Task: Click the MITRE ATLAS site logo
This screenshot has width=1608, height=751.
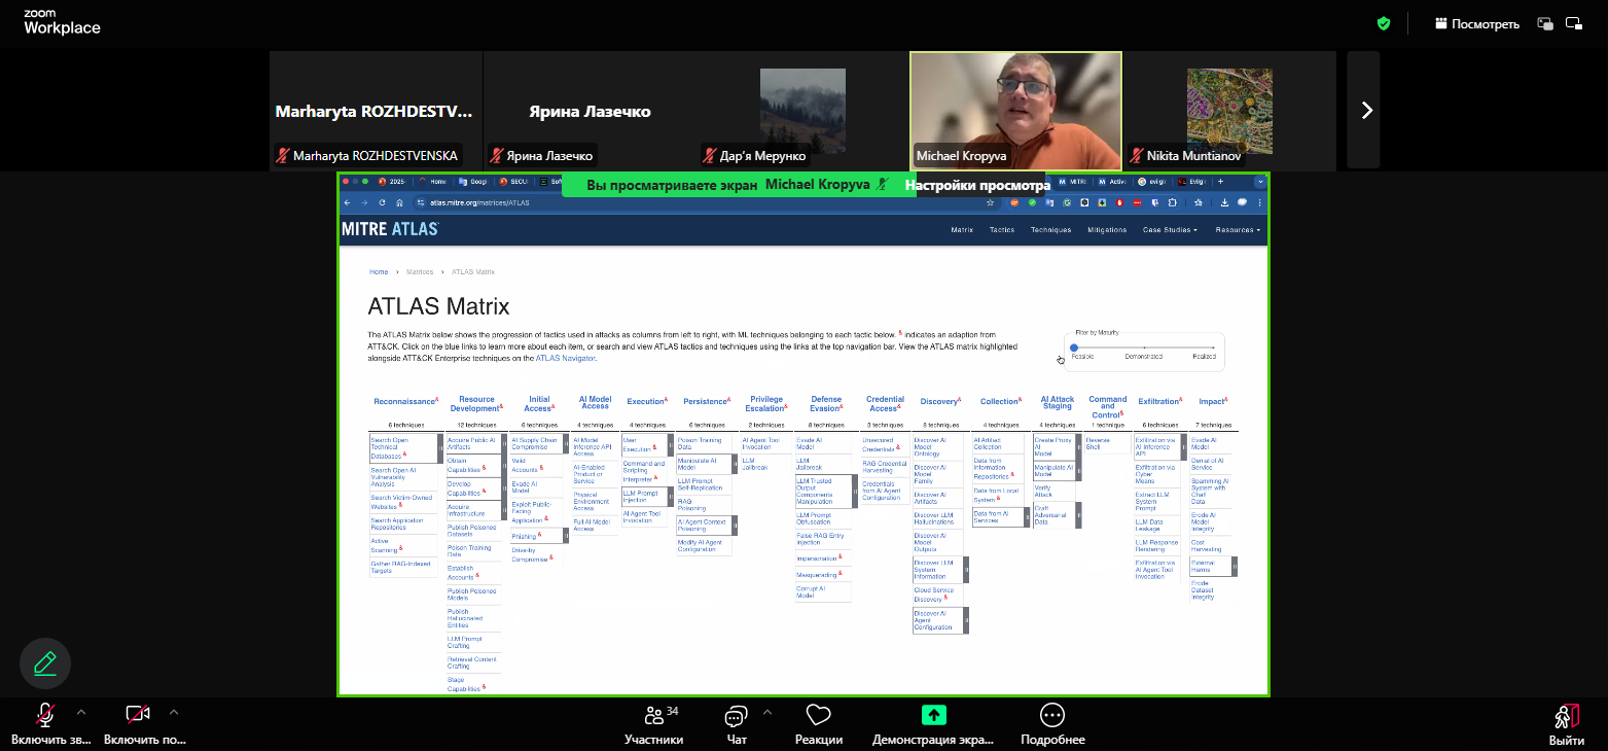Action: (390, 229)
